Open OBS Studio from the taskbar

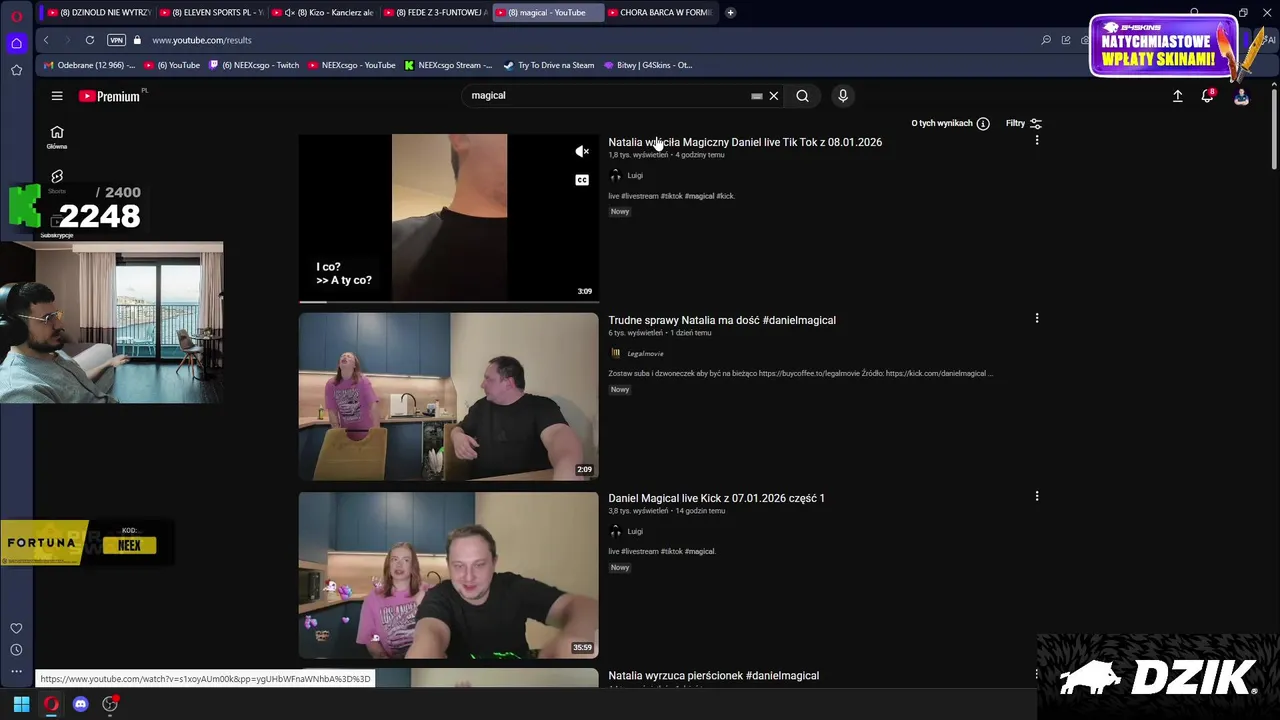(x=110, y=704)
